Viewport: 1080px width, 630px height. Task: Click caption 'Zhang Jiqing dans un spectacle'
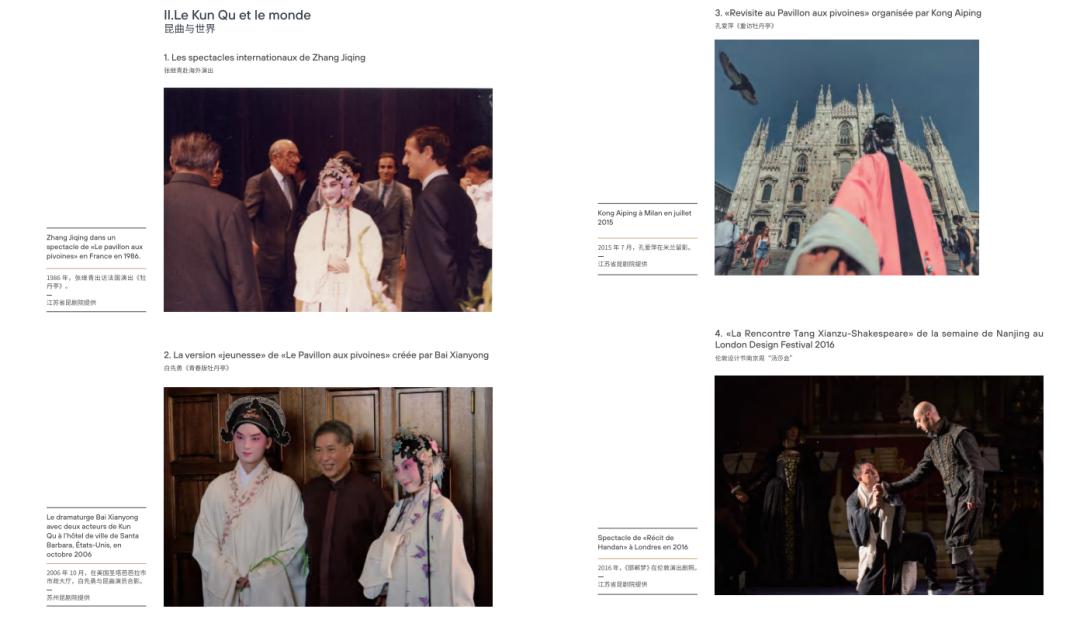pyautogui.click(x=95, y=247)
